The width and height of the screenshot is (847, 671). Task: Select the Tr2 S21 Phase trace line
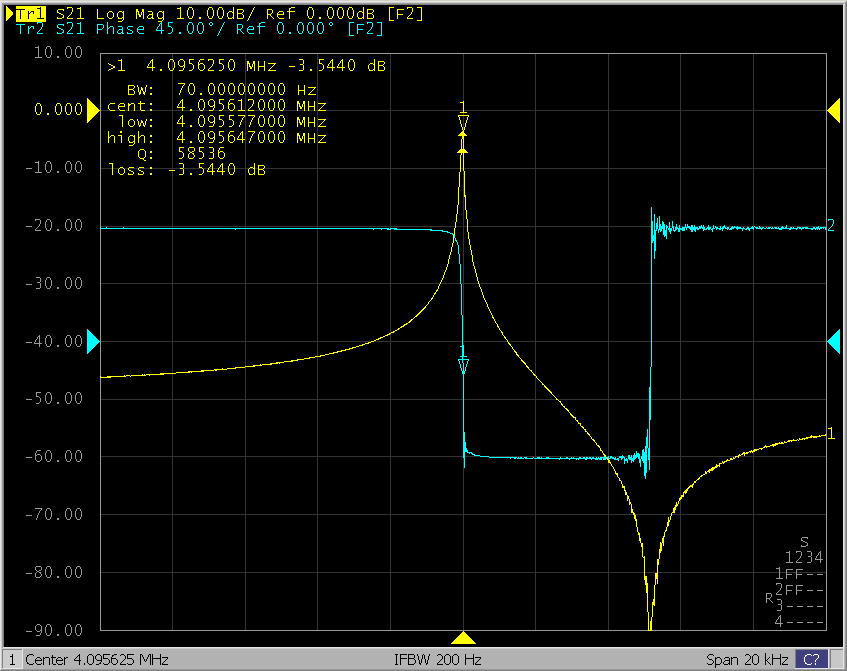pyautogui.click(x=200, y=29)
